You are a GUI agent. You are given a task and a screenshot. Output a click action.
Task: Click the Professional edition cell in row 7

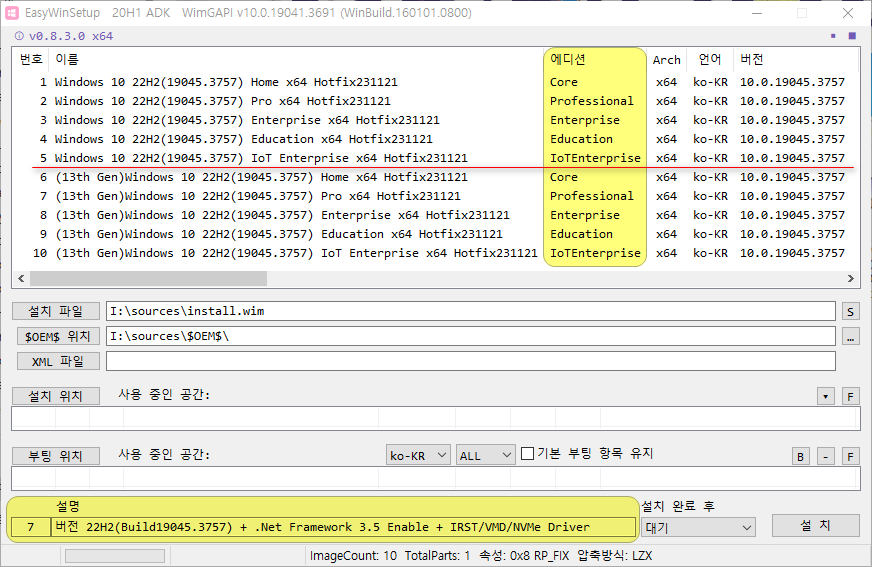pyautogui.click(x=592, y=196)
